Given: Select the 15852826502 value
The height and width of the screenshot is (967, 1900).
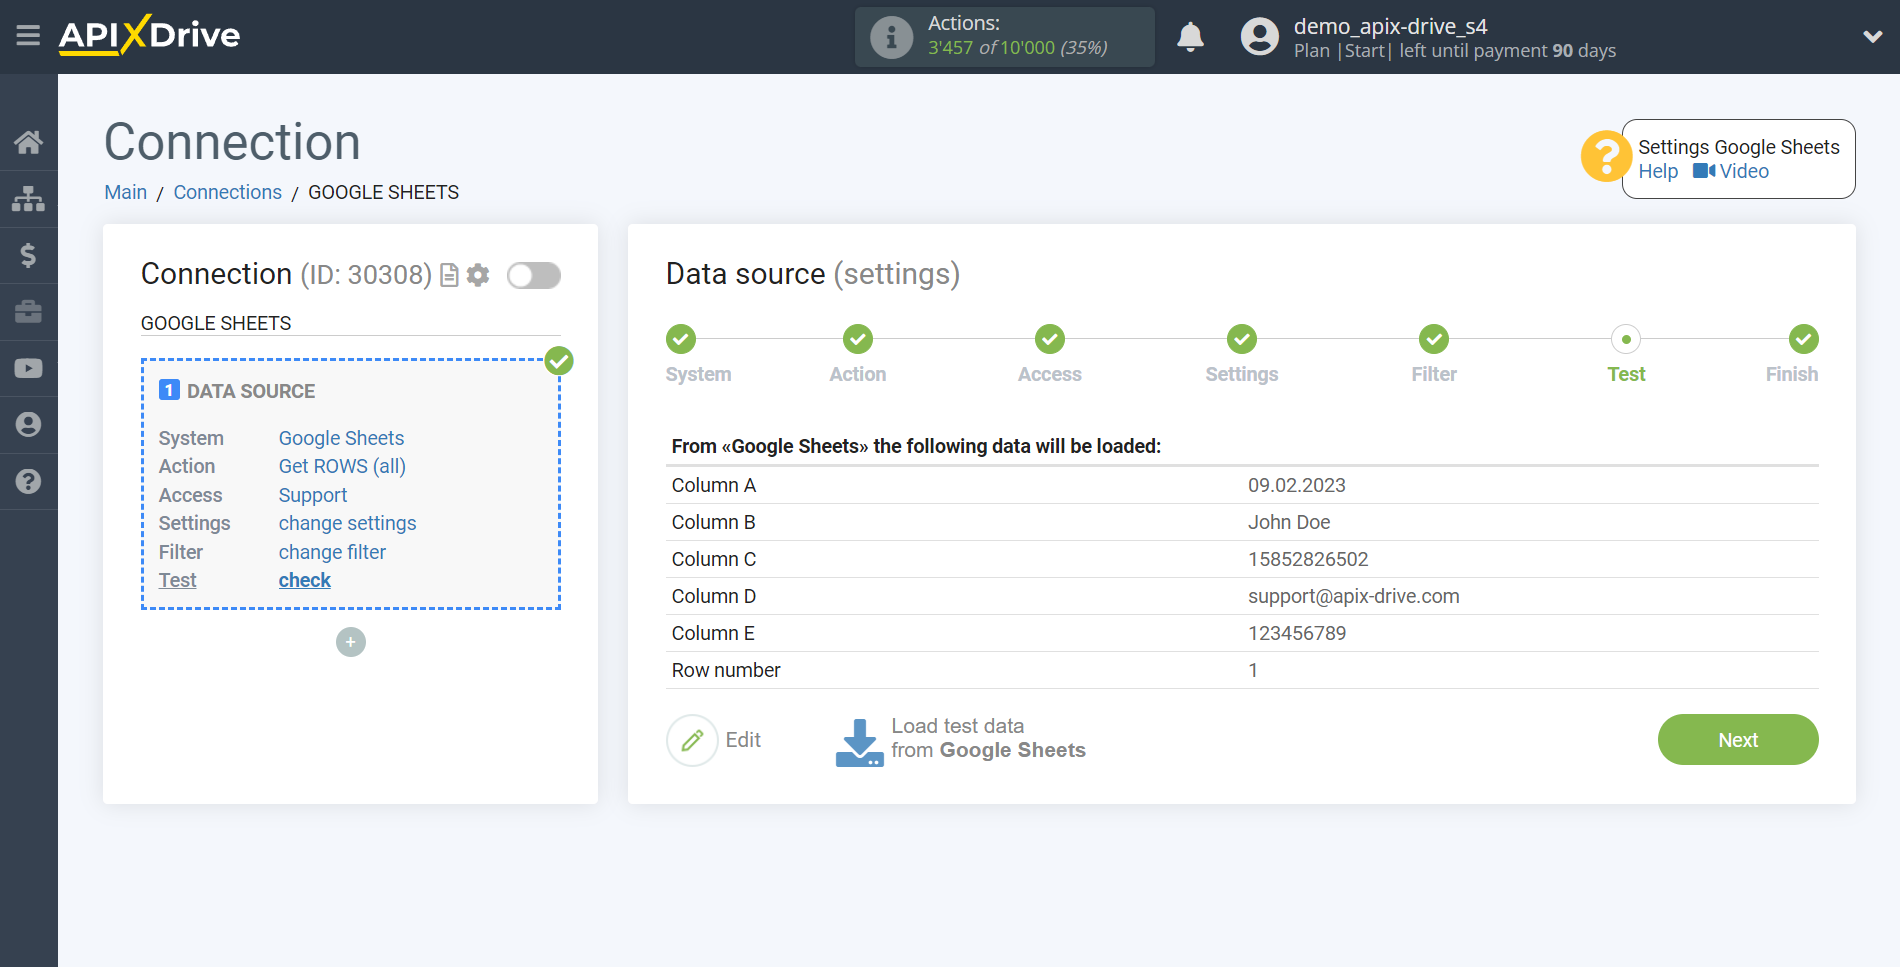Looking at the screenshot, I should tap(1307, 559).
